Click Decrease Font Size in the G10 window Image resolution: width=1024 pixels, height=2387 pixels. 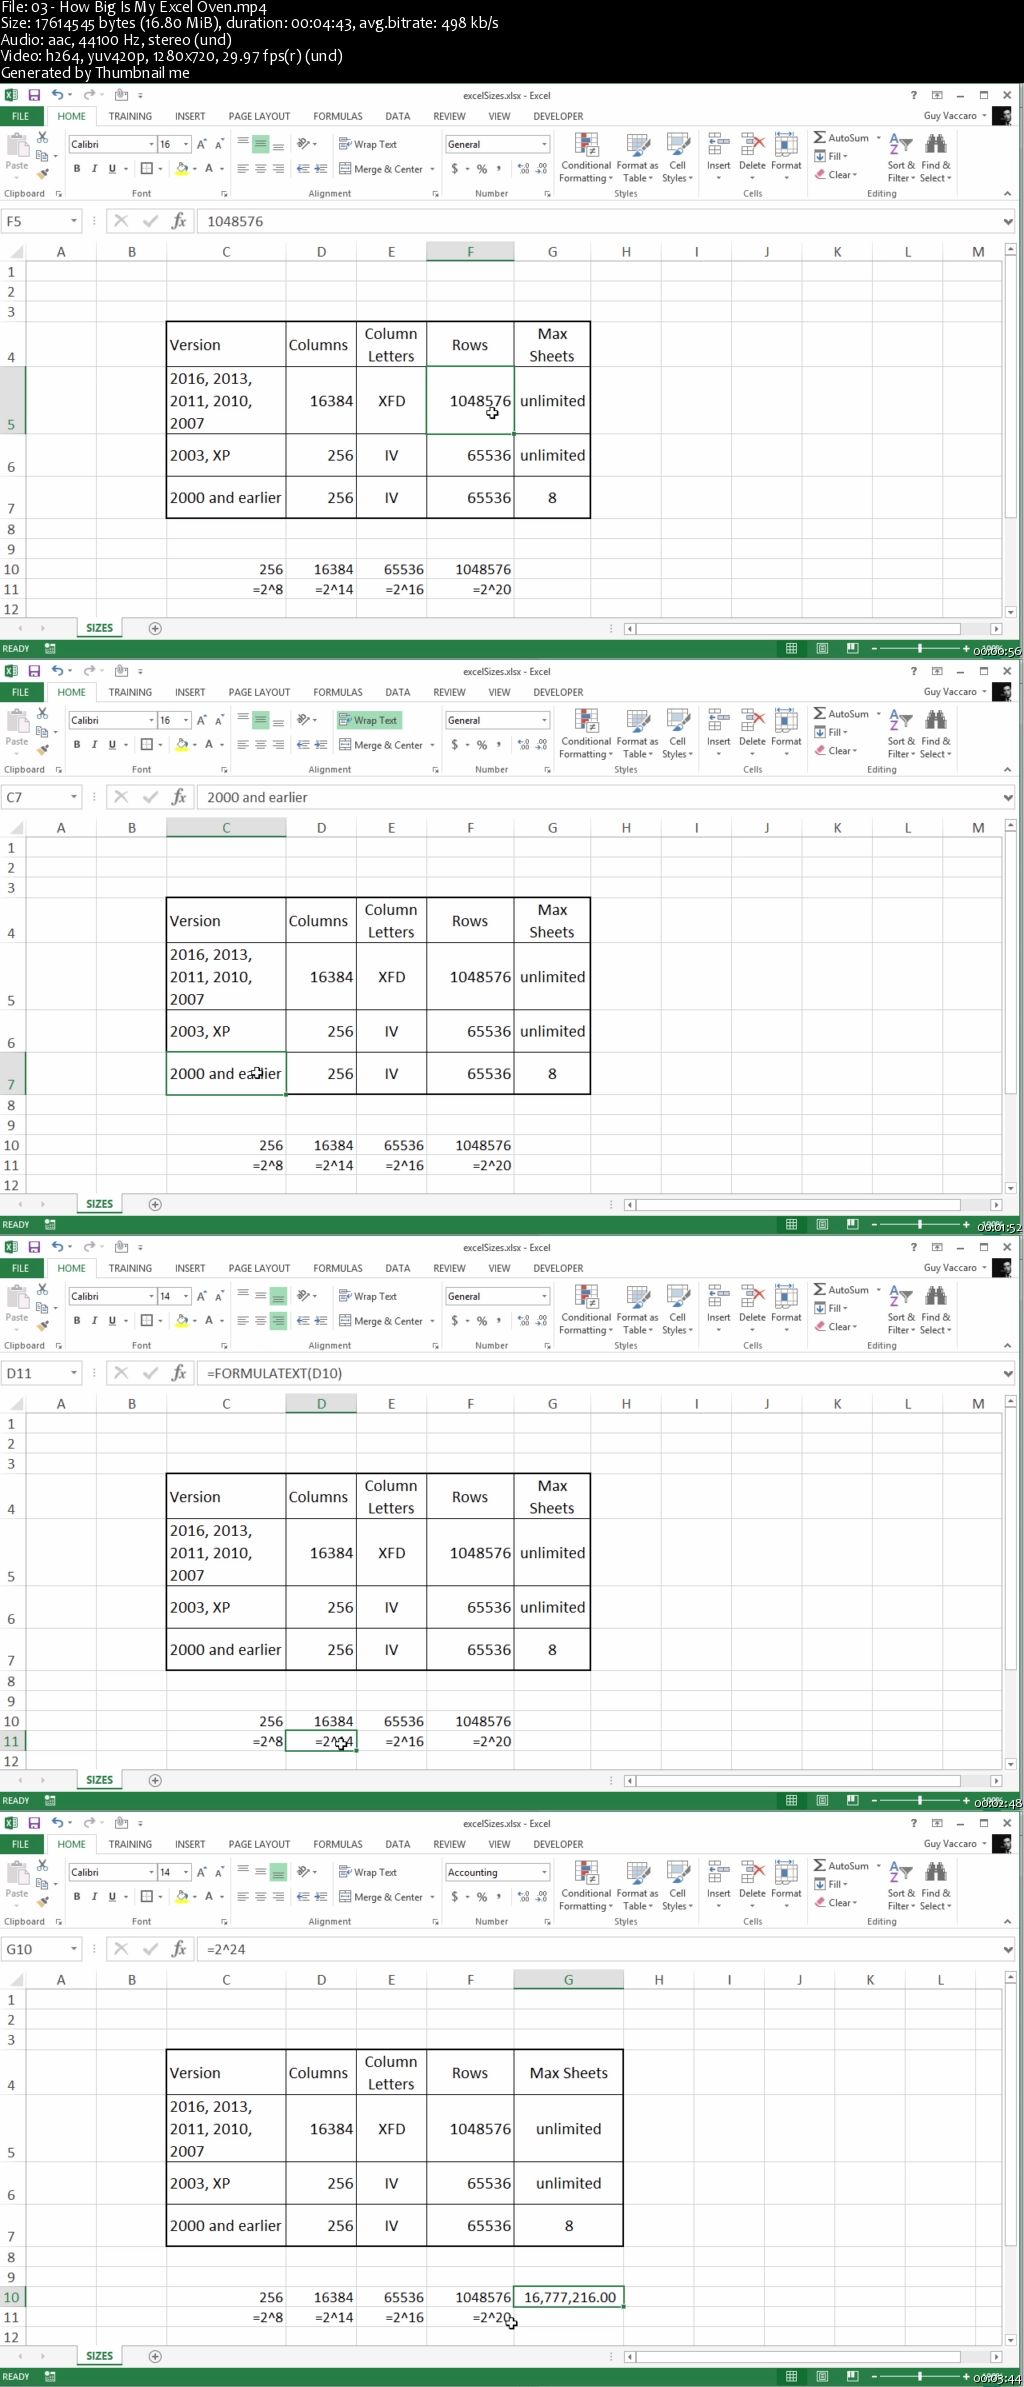[x=219, y=1872]
